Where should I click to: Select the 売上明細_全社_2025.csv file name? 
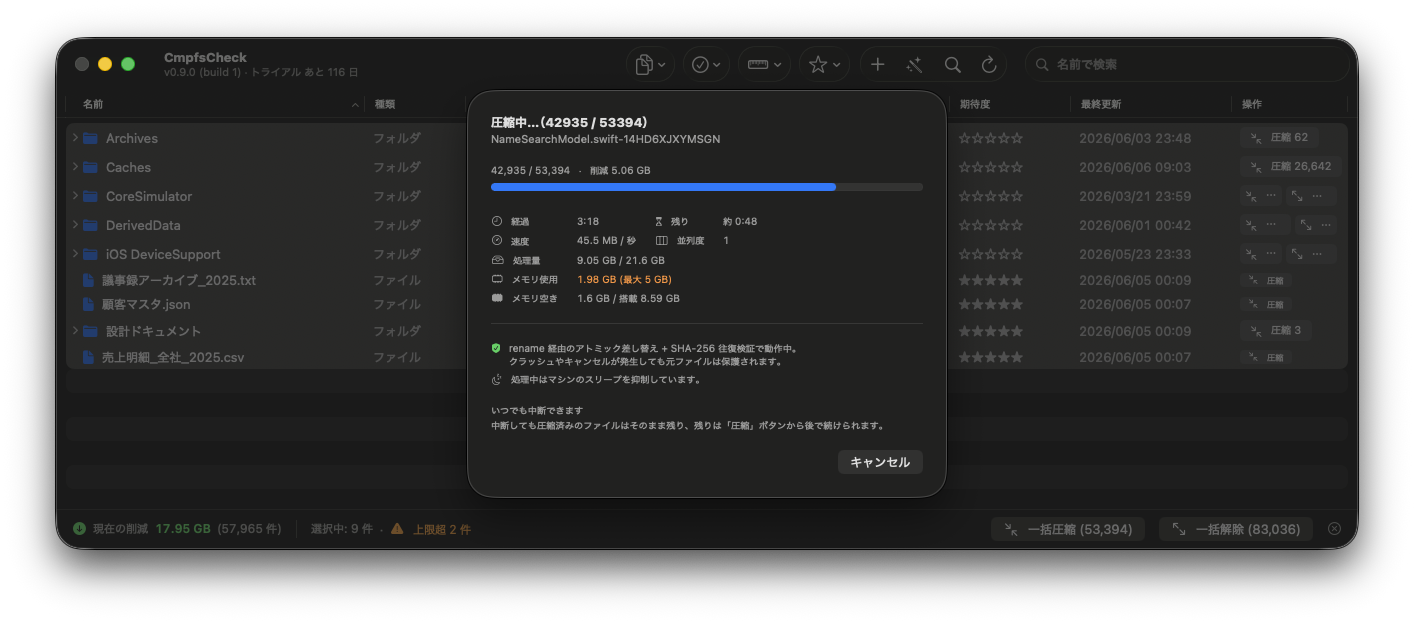pos(173,357)
